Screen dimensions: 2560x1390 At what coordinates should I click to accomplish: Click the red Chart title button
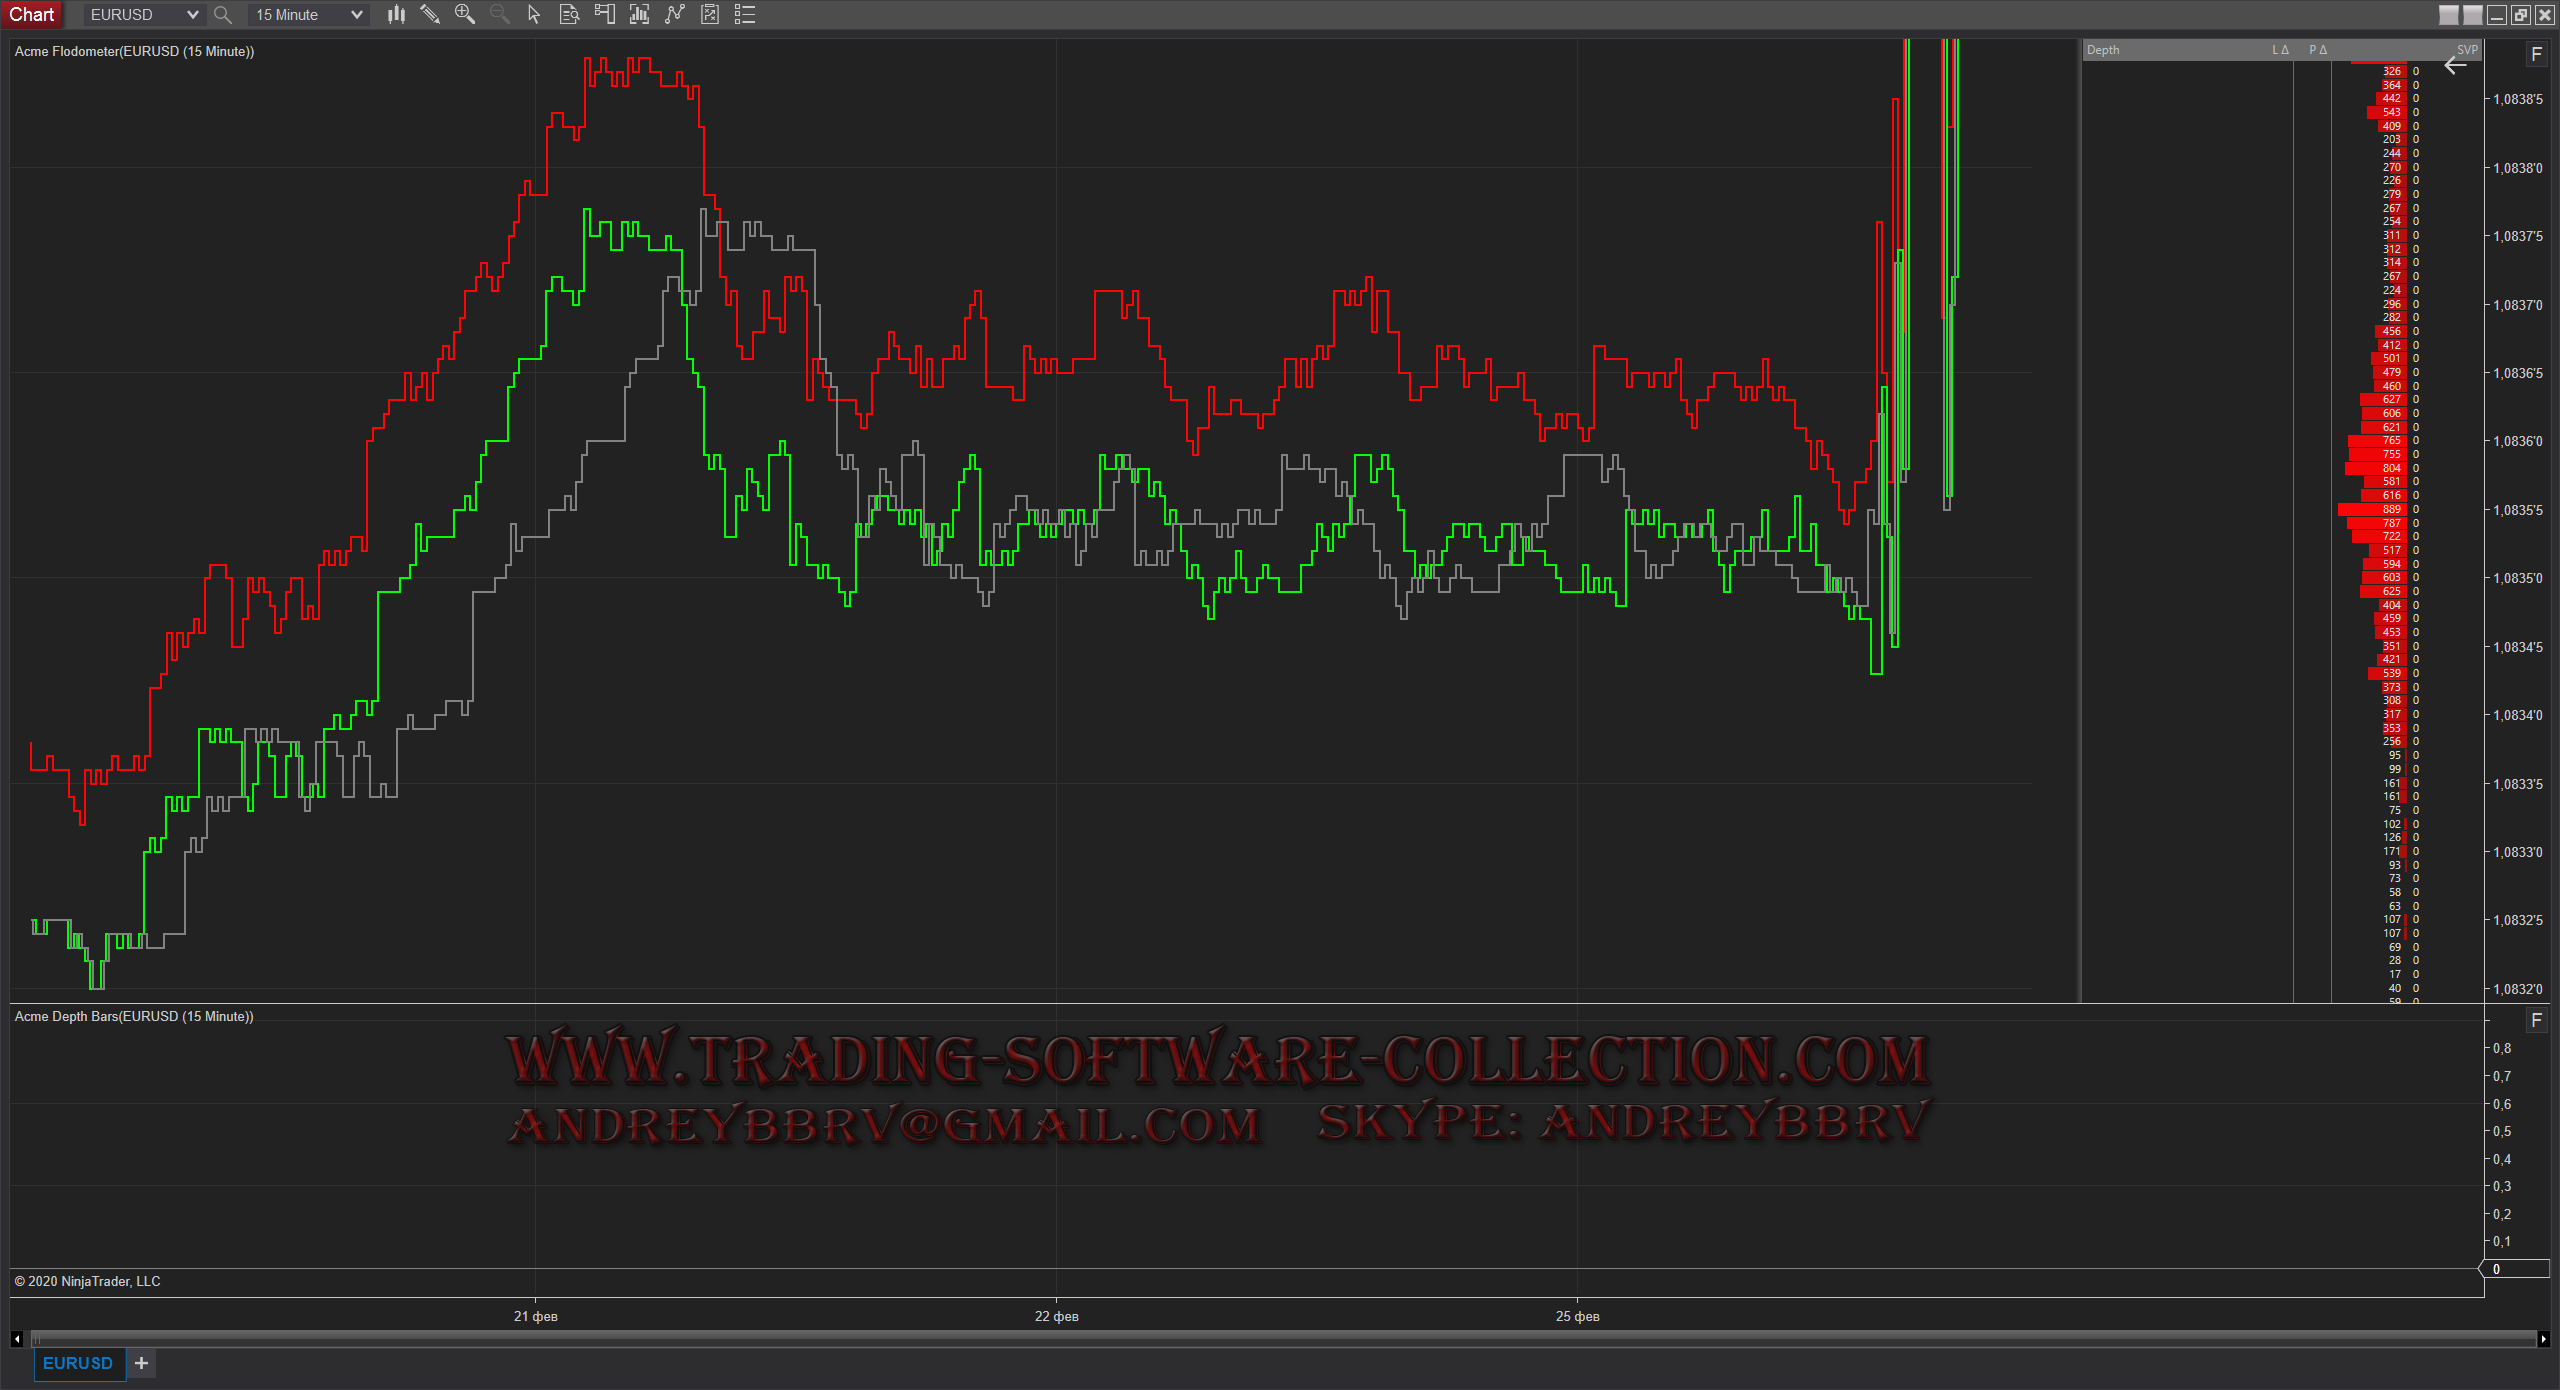32,14
